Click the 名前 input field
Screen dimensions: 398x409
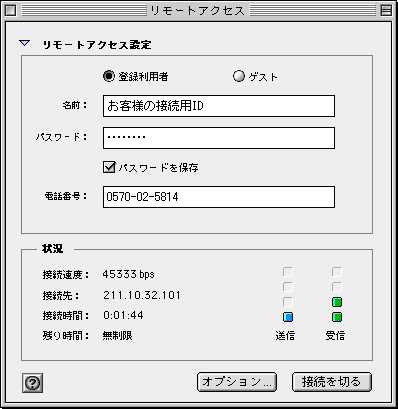(219, 106)
